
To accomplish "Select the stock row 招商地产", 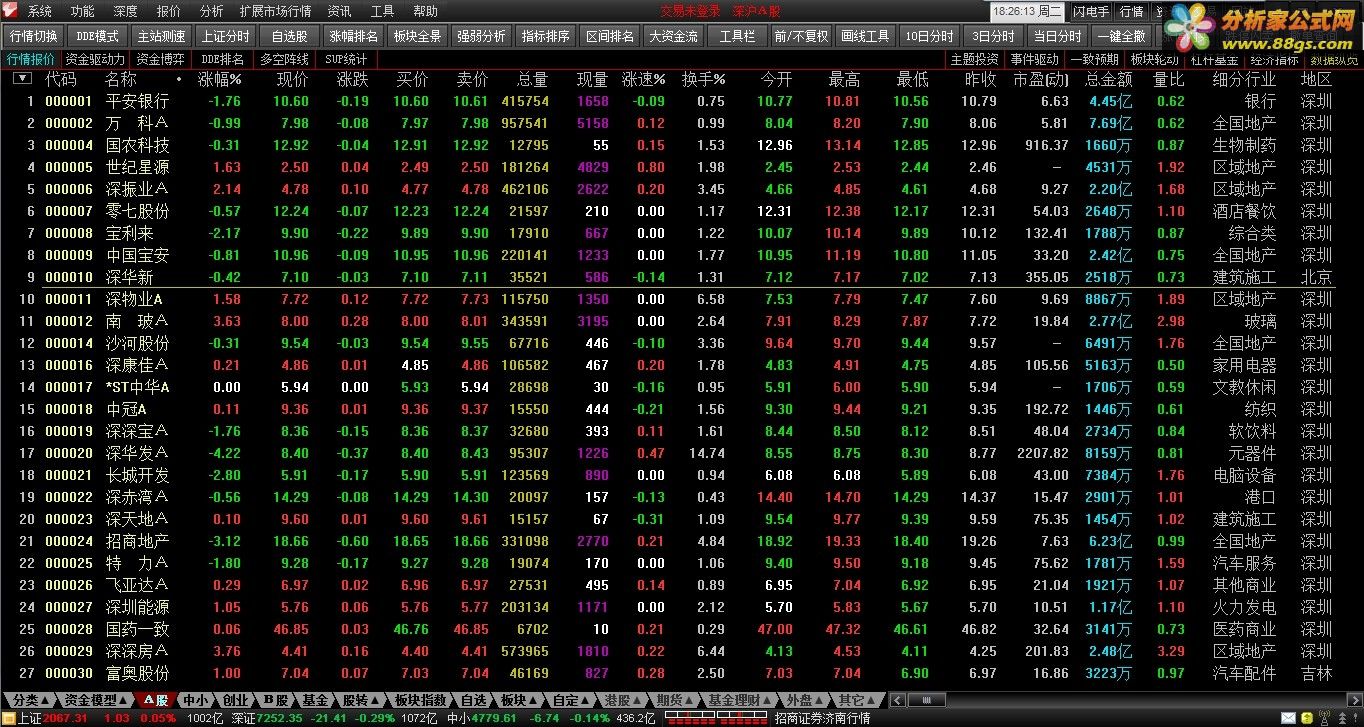I will (x=682, y=541).
